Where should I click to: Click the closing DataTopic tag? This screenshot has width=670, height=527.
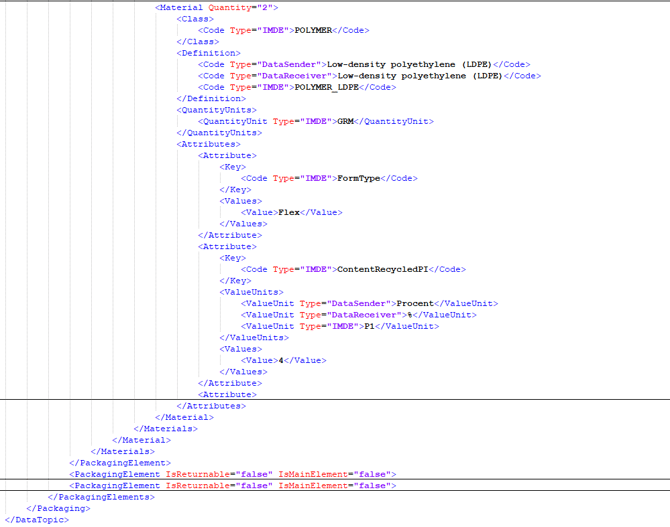(x=37, y=519)
